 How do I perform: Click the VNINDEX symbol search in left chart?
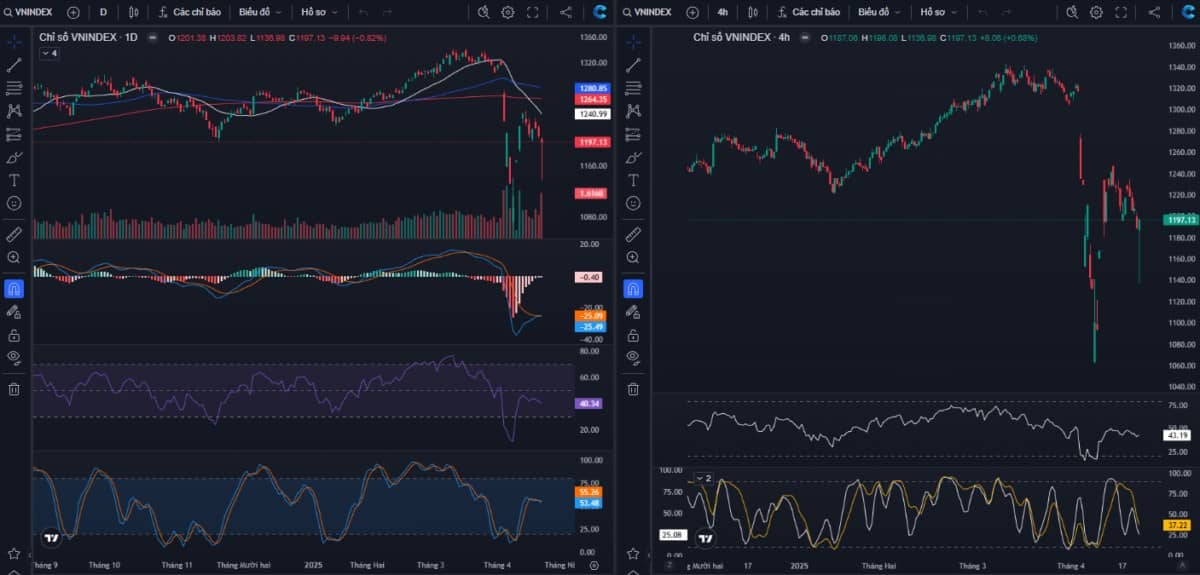pos(30,12)
